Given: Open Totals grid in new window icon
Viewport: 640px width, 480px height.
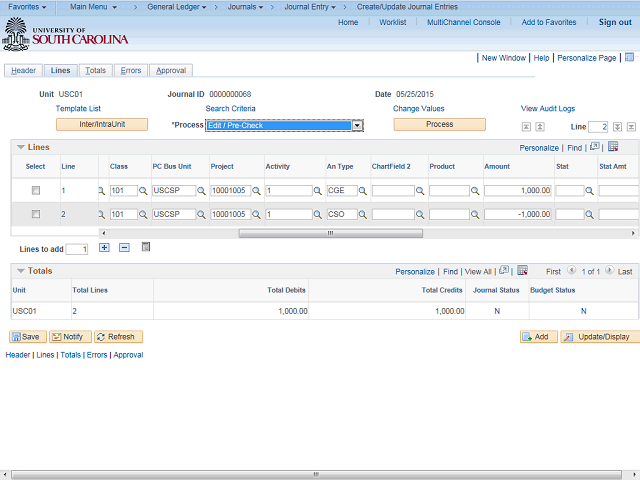Looking at the screenshot, I should tap(506, 271).
